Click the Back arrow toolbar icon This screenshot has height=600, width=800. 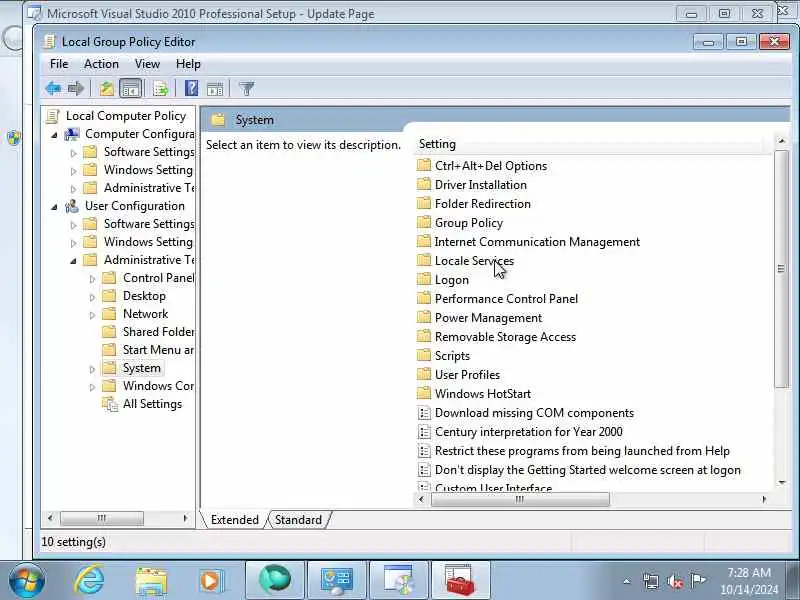click(x=53, y=89)
